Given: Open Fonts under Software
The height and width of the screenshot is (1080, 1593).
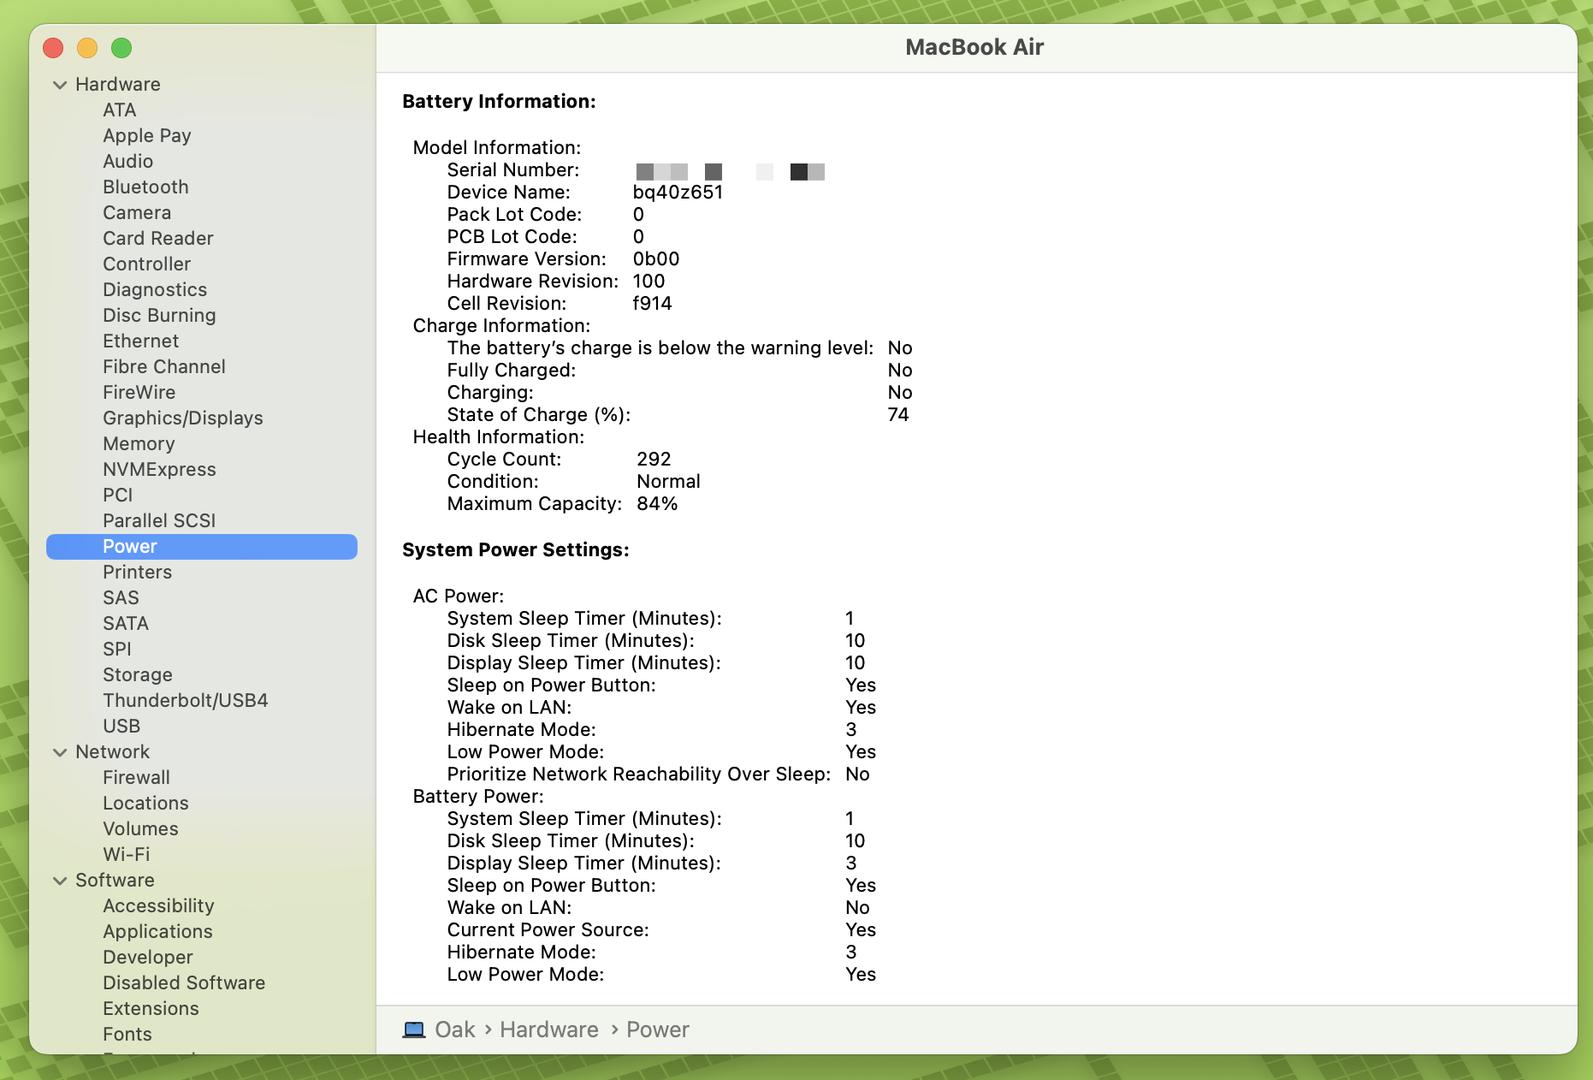Looking at the screenshot, I should pyautogui.click(x=127, y=1034).
